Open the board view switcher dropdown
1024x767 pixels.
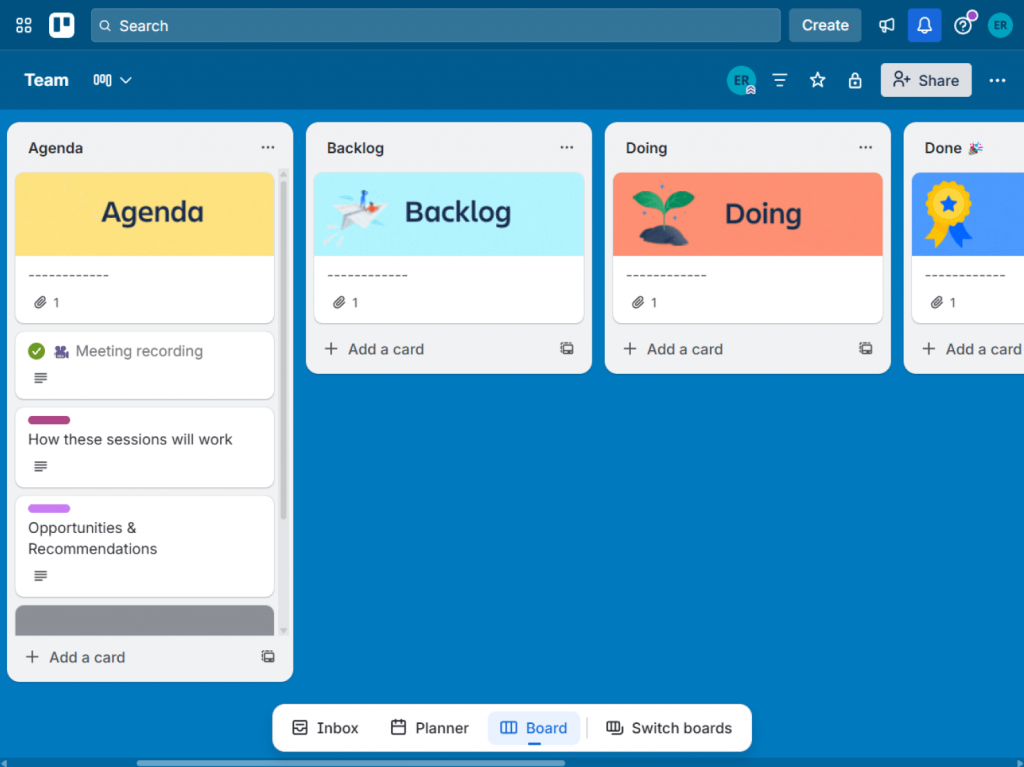point(112,80)
